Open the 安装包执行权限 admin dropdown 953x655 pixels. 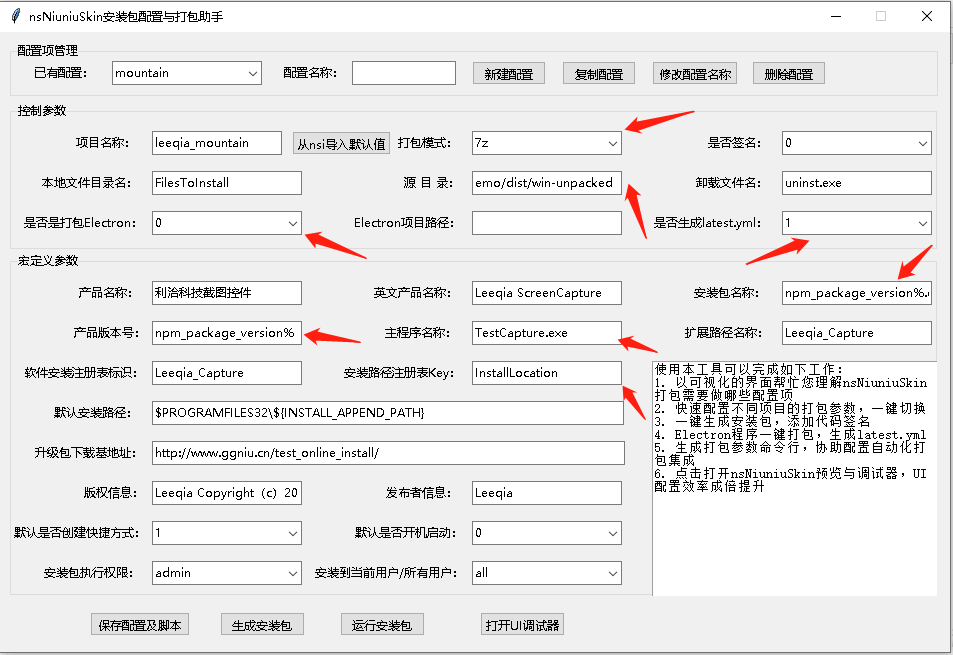tap(227, 573)
